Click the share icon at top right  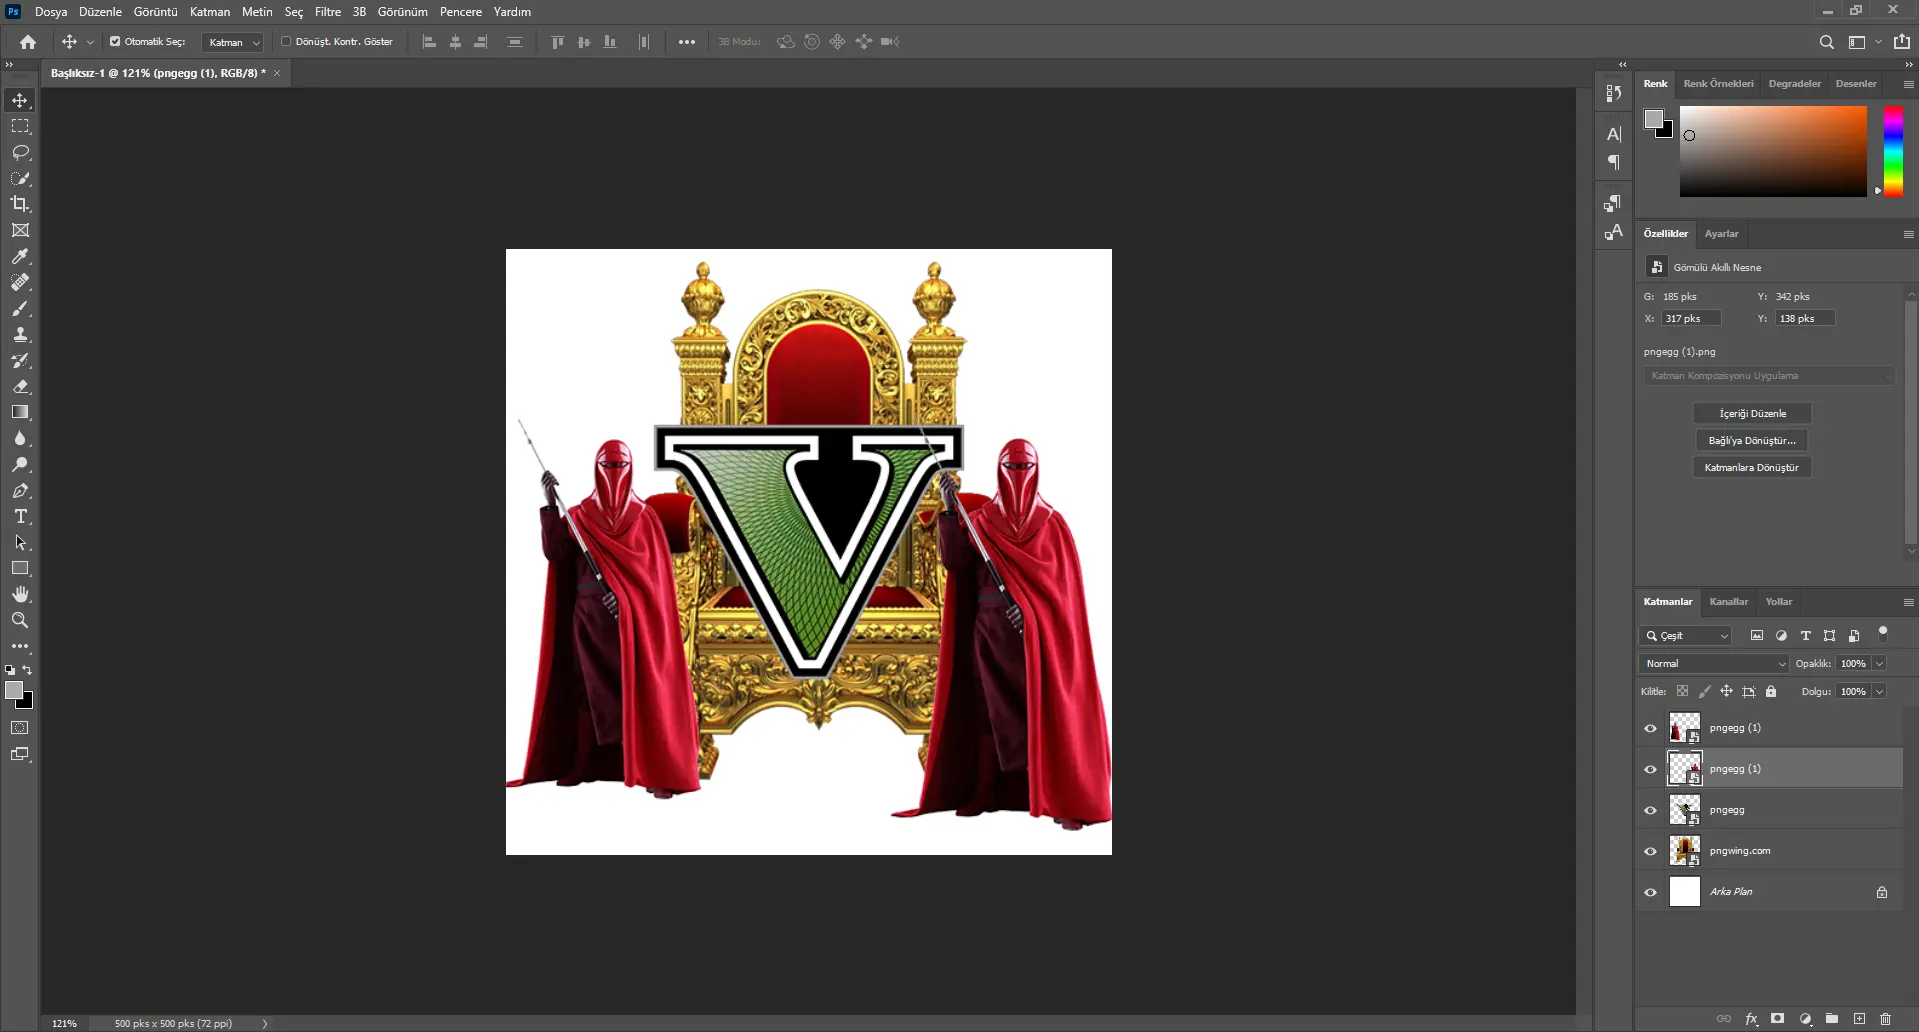pos(1902,42)
